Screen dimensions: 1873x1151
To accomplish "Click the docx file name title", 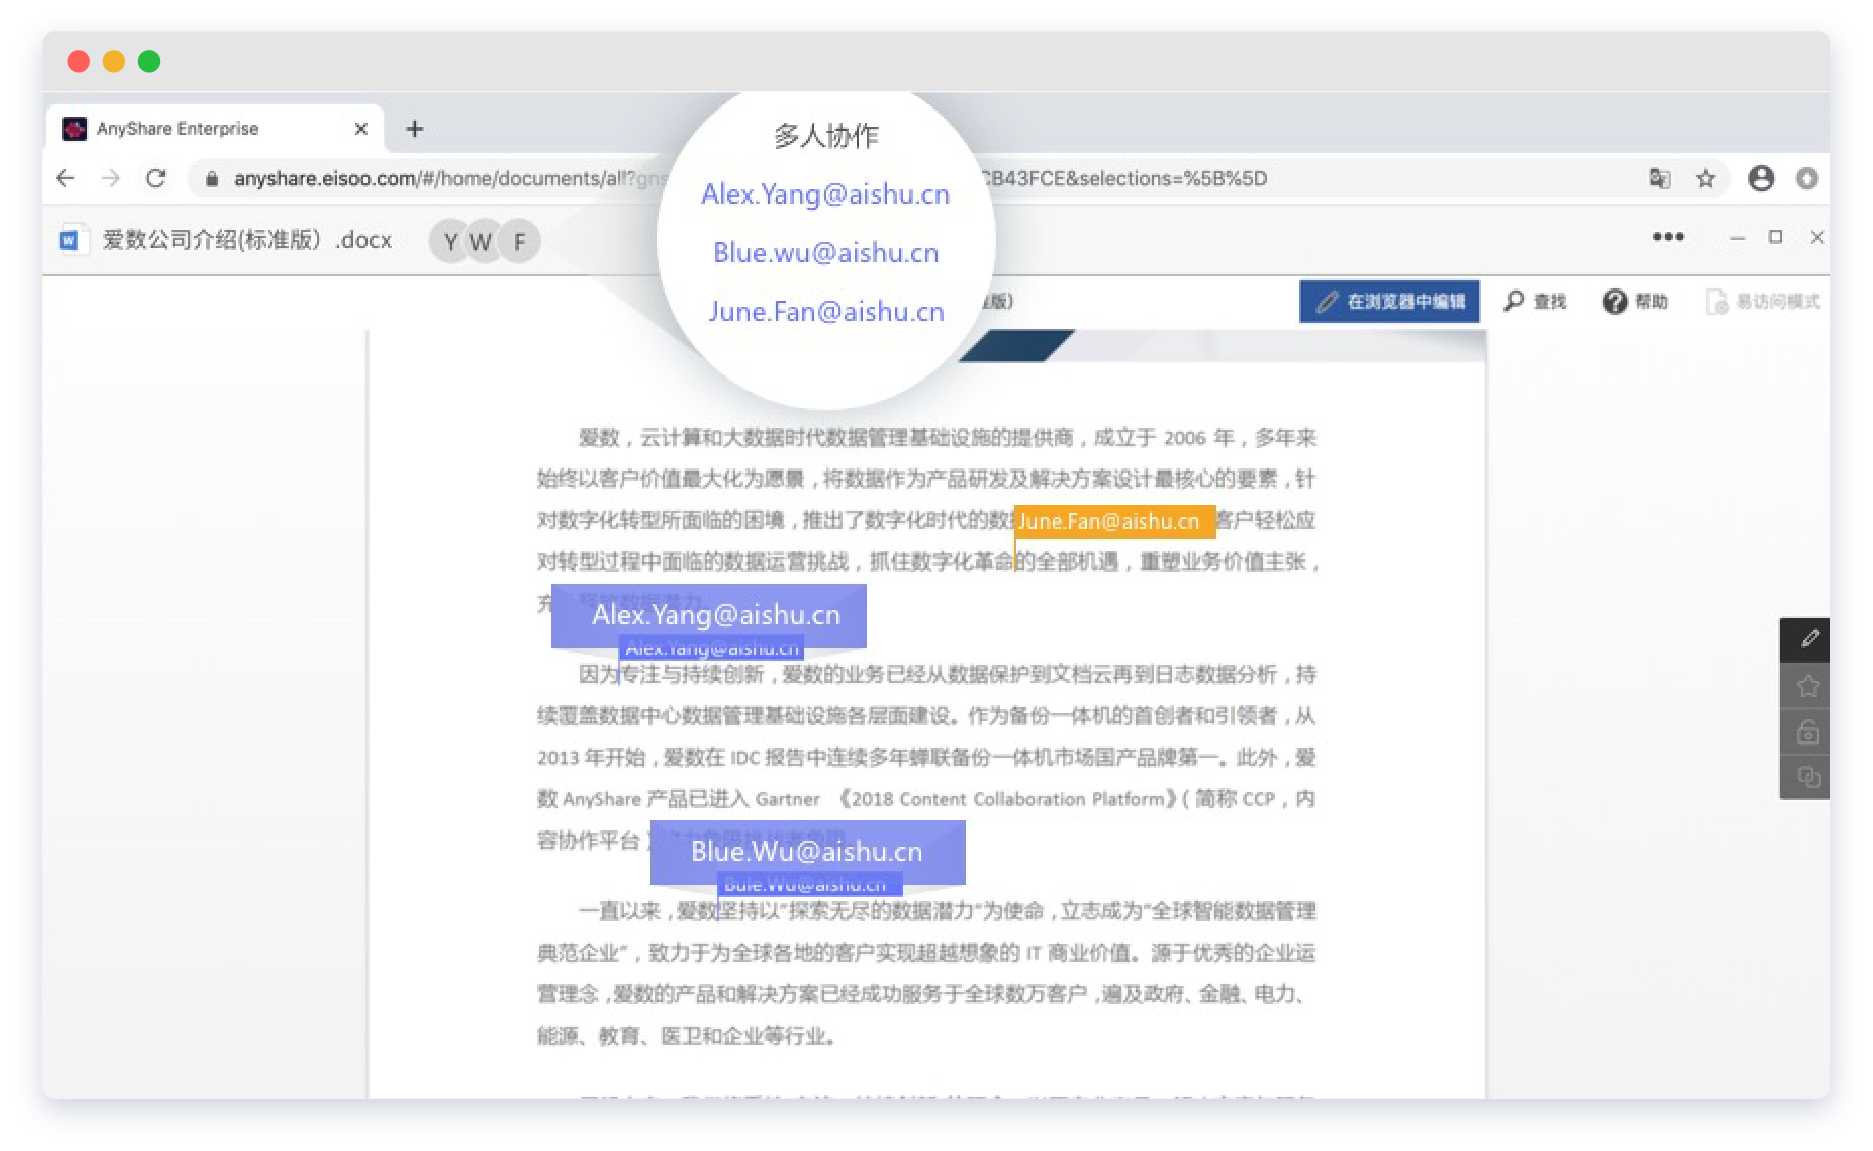I will 247,240.
